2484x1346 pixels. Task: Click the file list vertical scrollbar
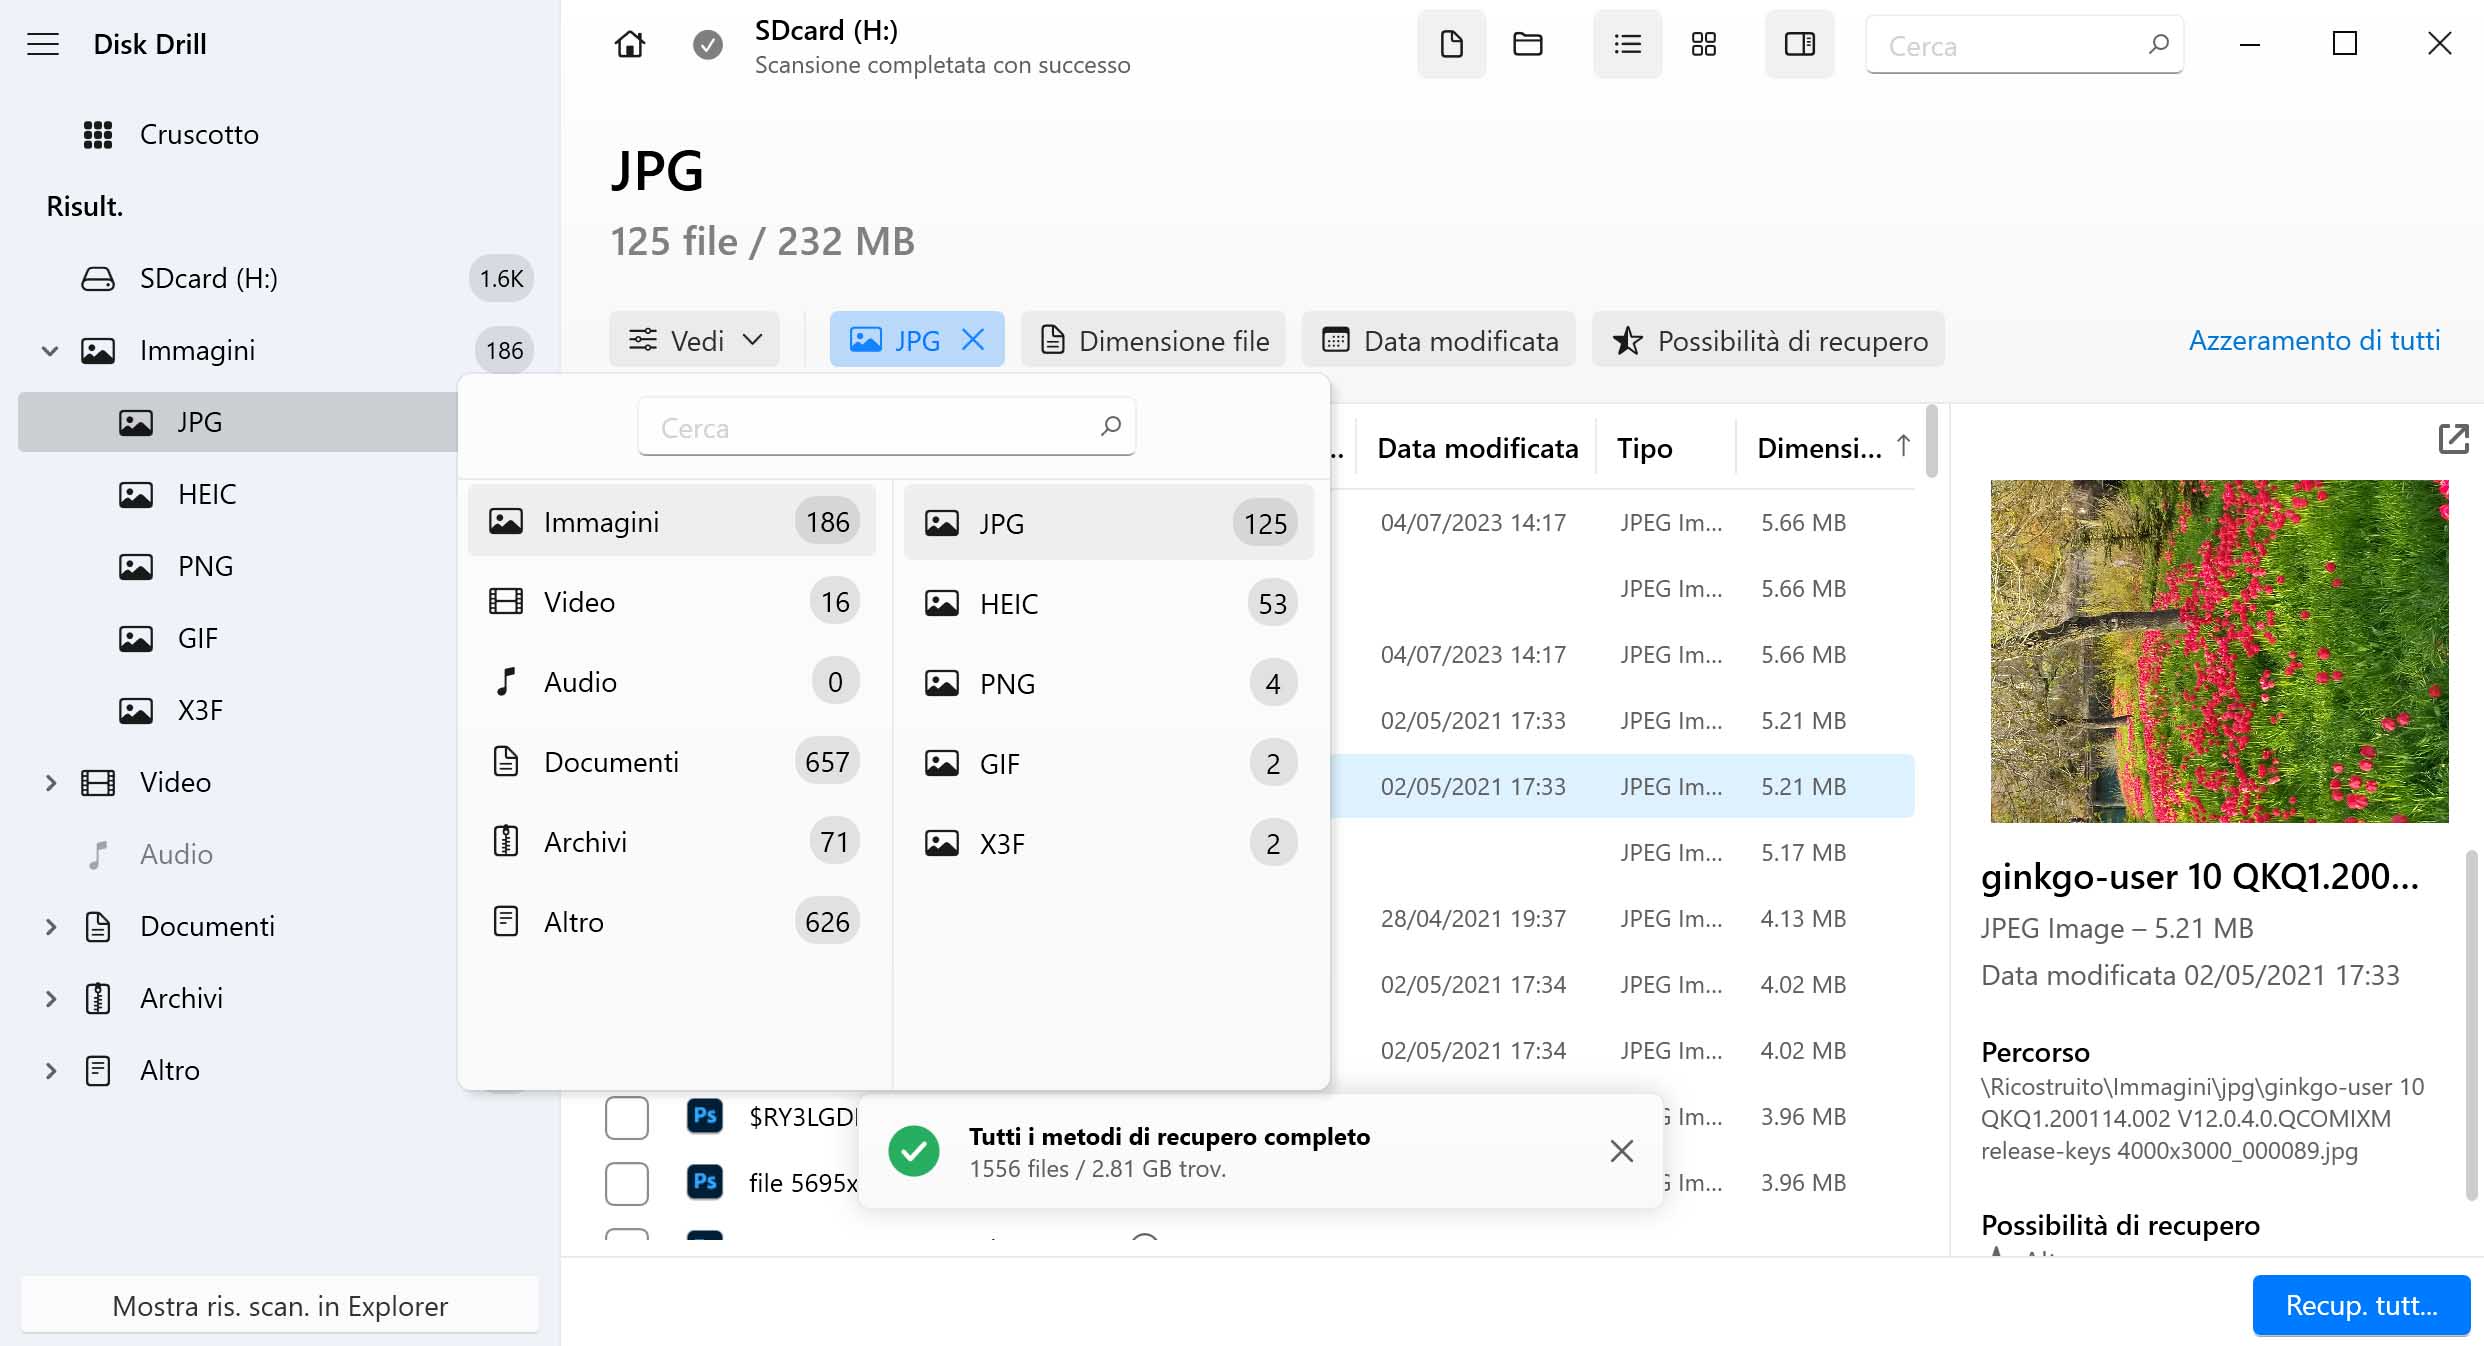1931,441
